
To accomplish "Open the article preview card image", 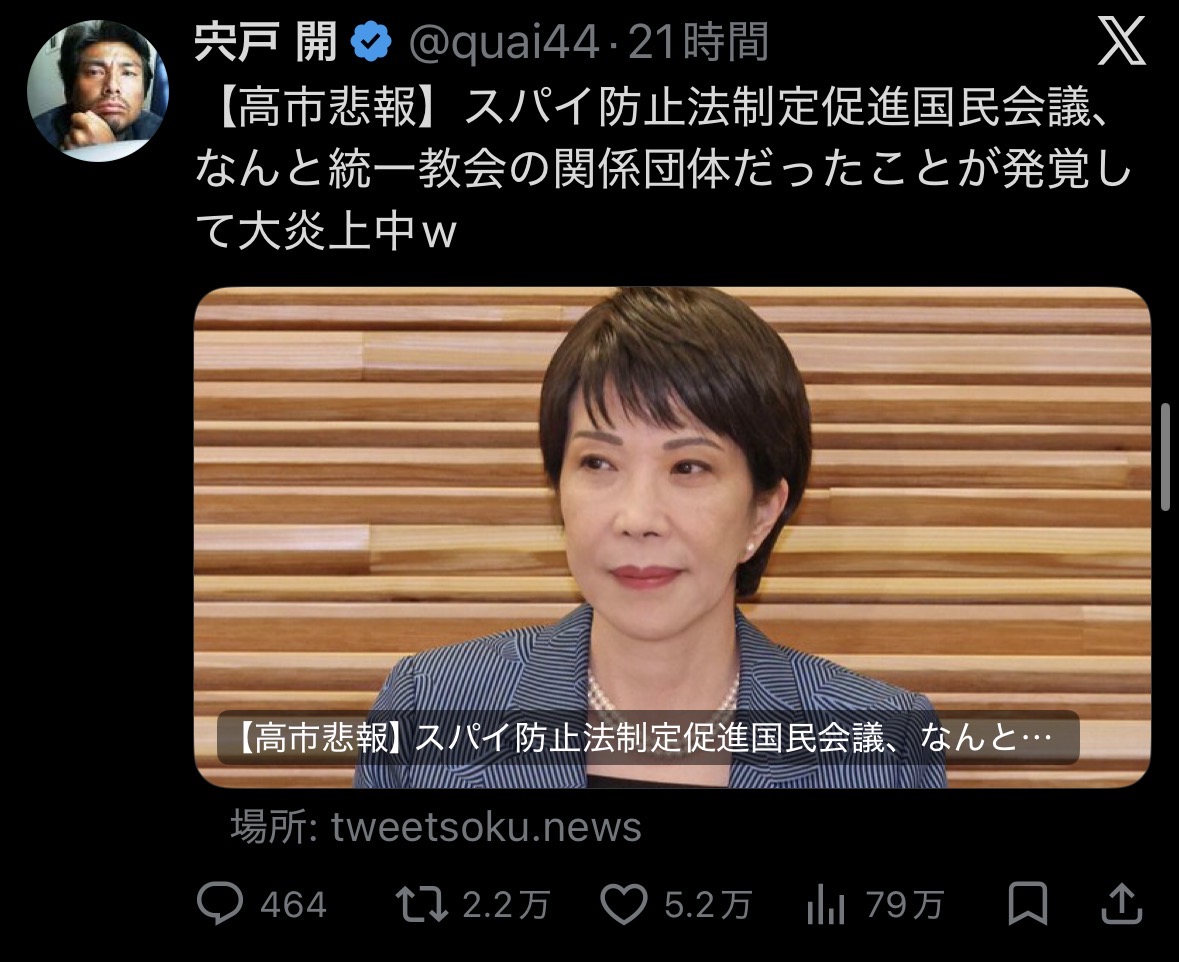I will click(x=672, y=537).
